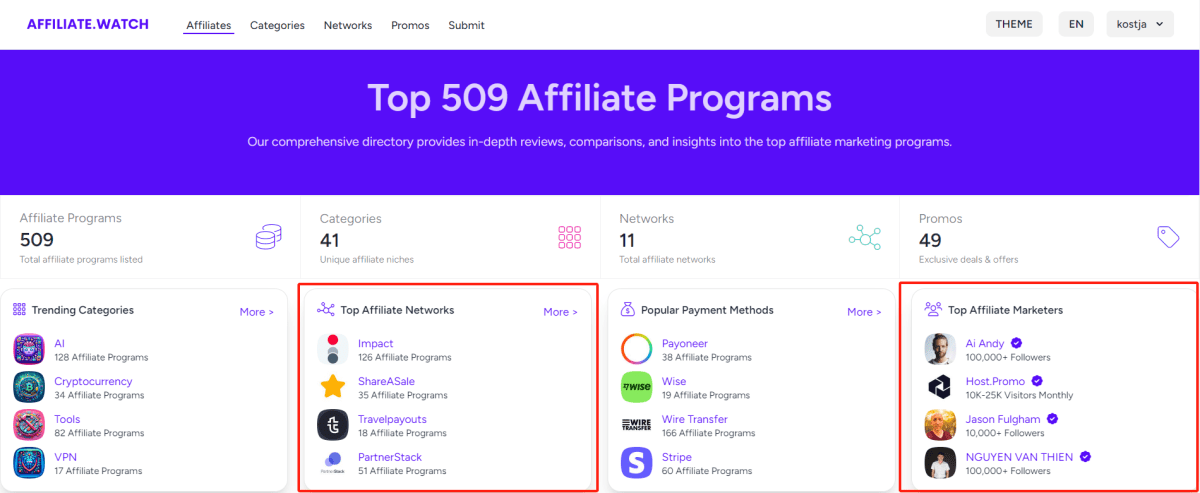The height and width of the screenshot is (493, 1200).
Task: Click '10K-25K Visitors Monthly' text
Action: pos(1019,395)
